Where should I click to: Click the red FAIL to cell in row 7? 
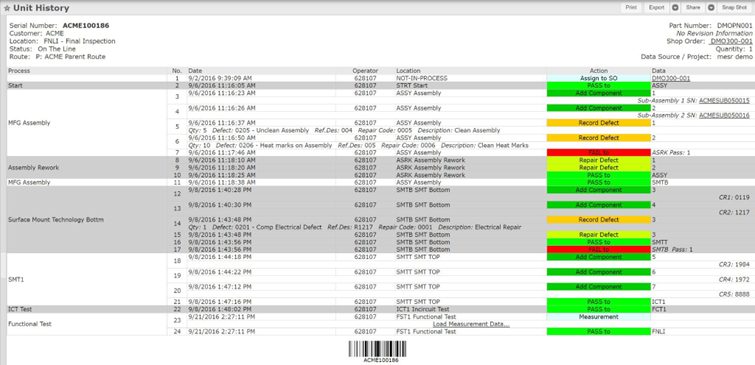coord(599,153)
